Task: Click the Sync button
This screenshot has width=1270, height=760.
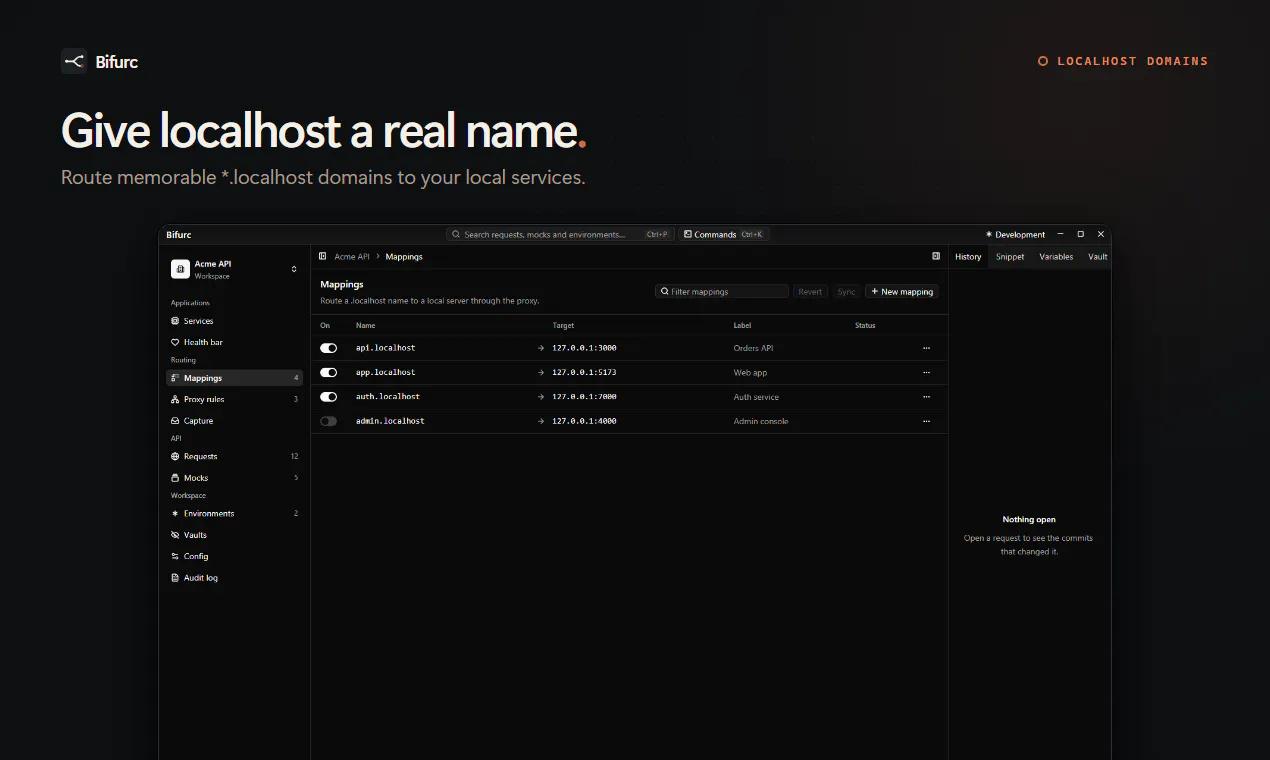Action: (846, 292)
